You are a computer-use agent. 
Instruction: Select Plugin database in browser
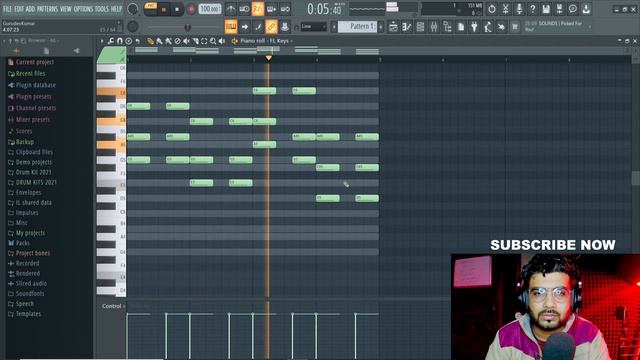click(36, 85)
